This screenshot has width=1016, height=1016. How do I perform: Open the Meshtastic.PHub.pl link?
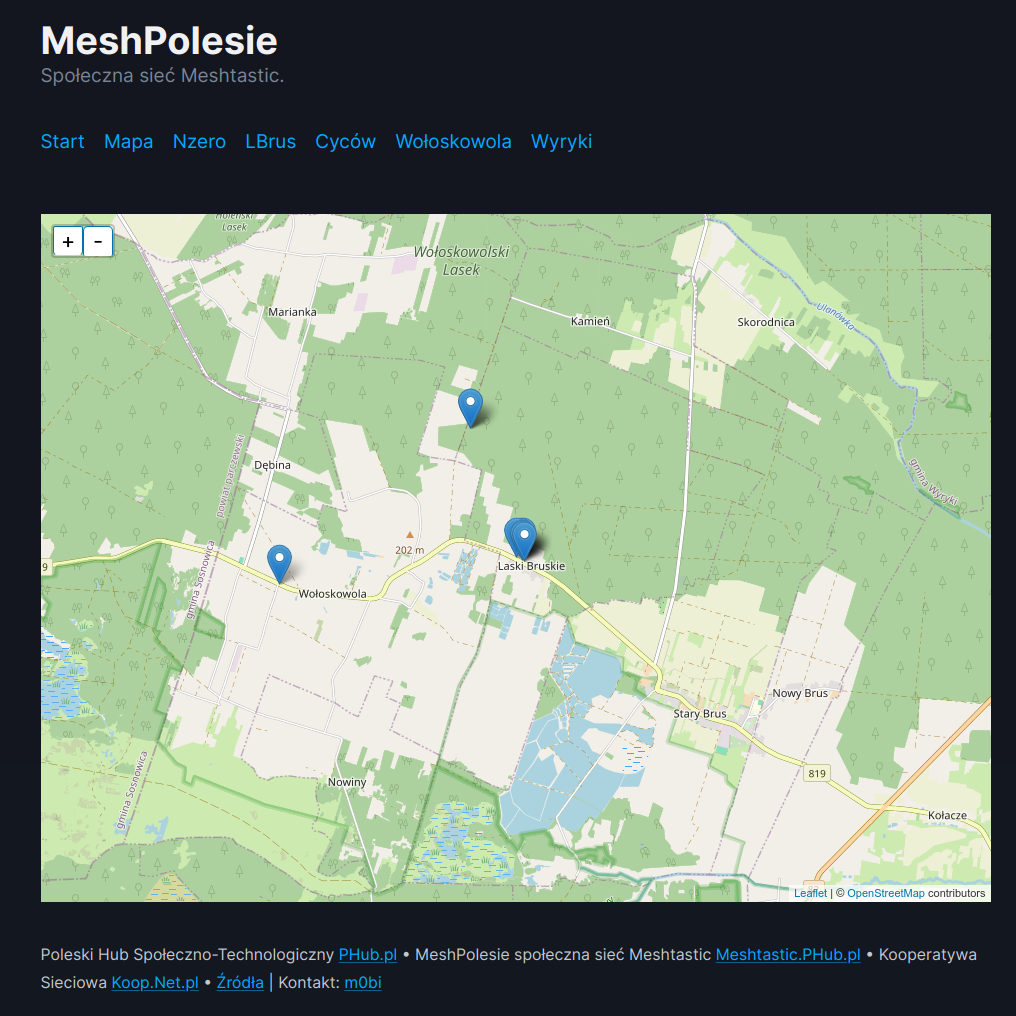pos(788,955)
